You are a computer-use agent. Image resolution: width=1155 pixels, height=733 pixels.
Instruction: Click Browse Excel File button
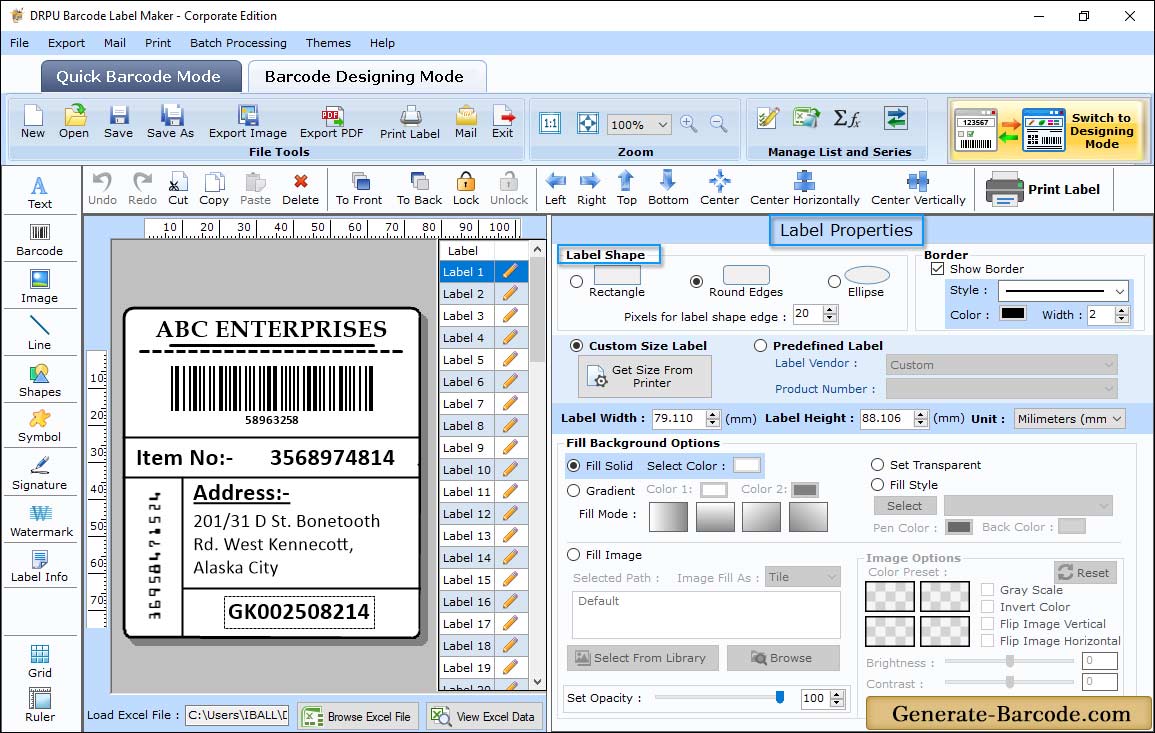pos(358,716)
